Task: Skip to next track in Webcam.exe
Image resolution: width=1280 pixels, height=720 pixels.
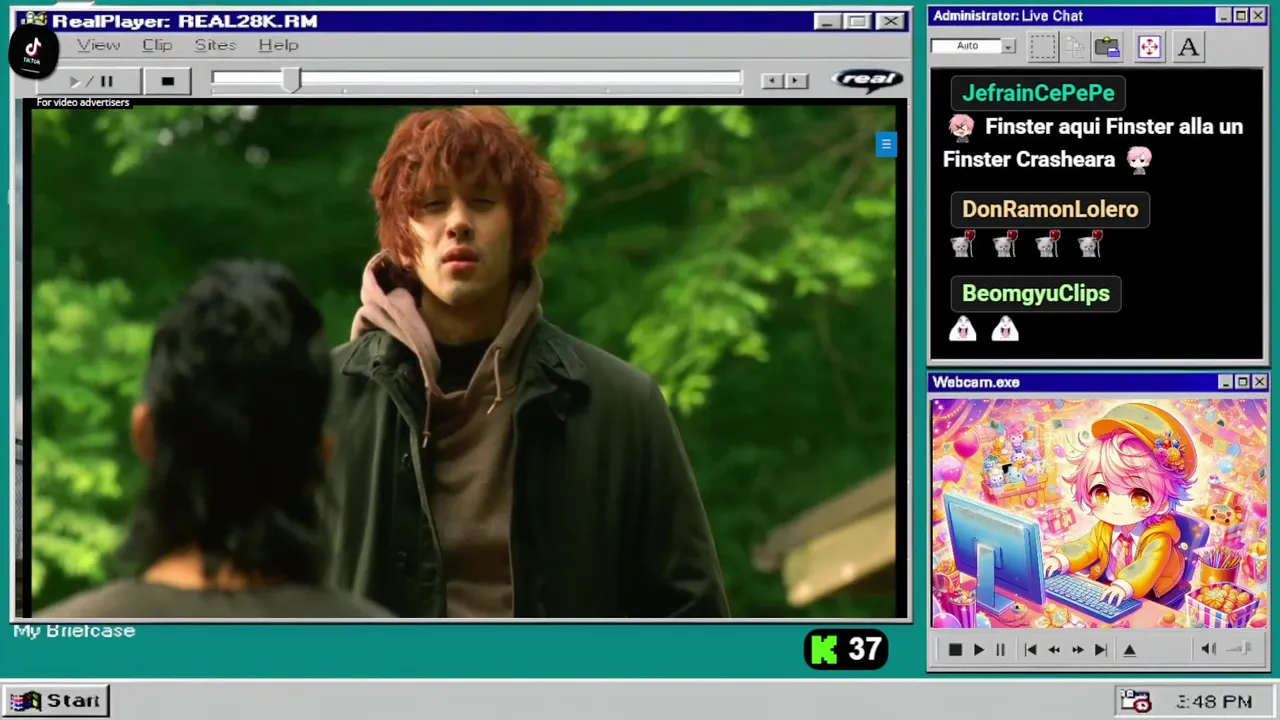Action: tap(1101, 650)
